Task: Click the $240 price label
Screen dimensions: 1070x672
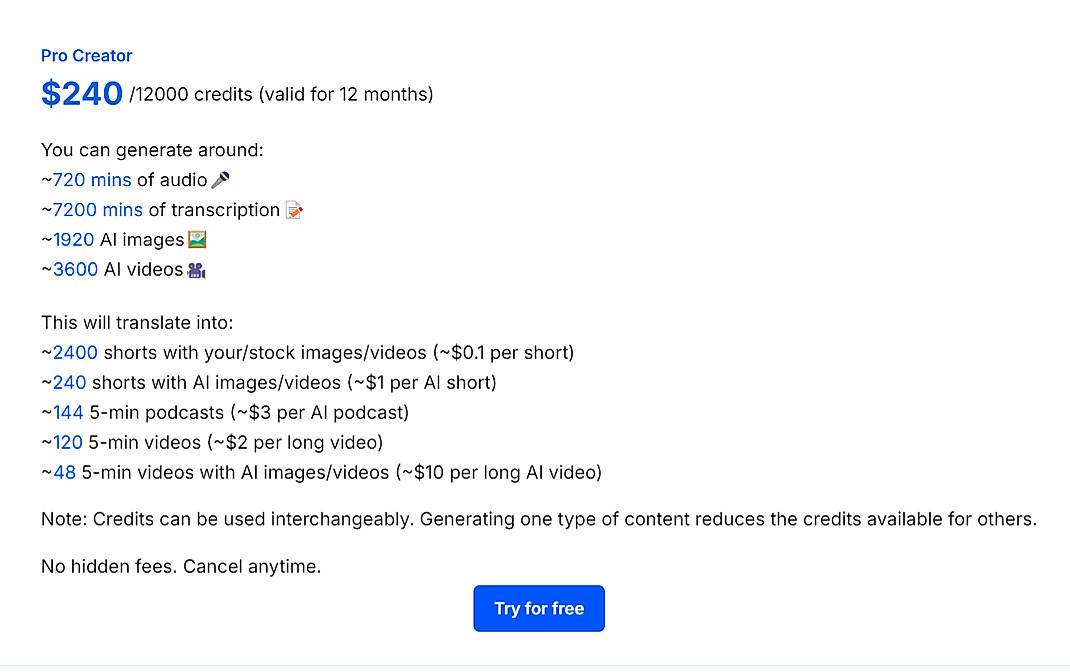Action: [80, 93]
